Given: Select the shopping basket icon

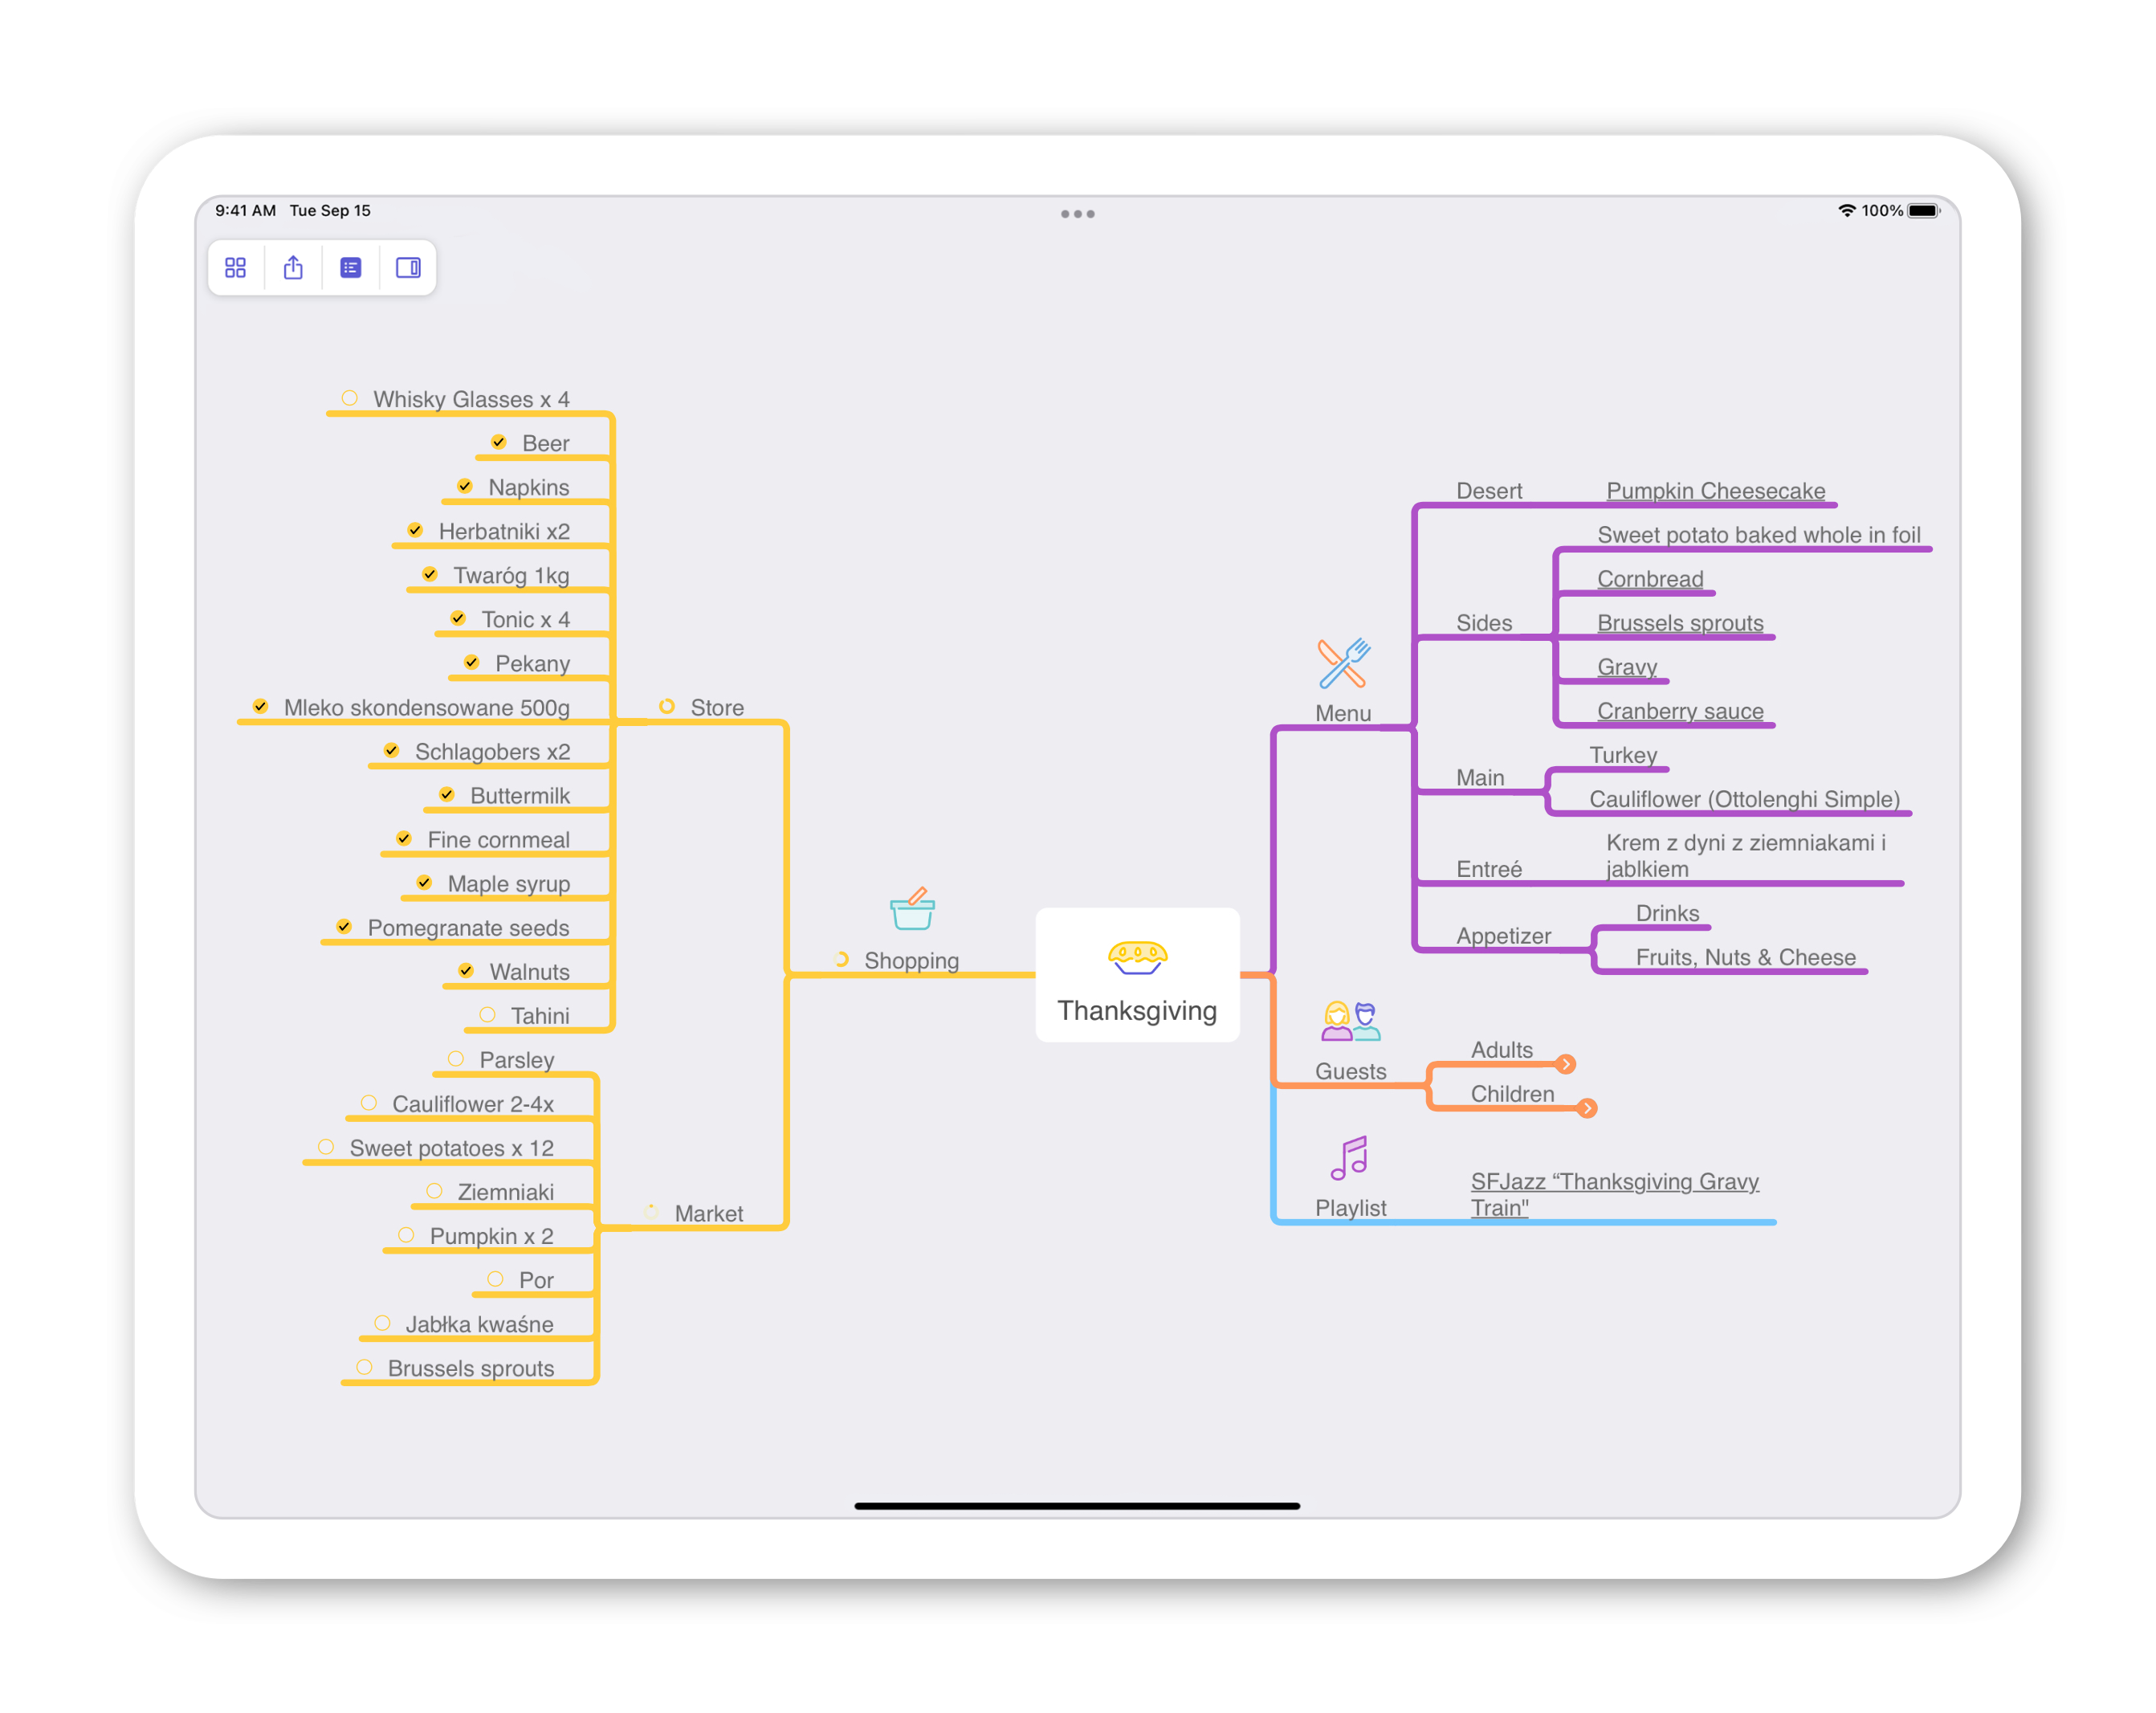Looking at the screenshot, I should (912, 908).
